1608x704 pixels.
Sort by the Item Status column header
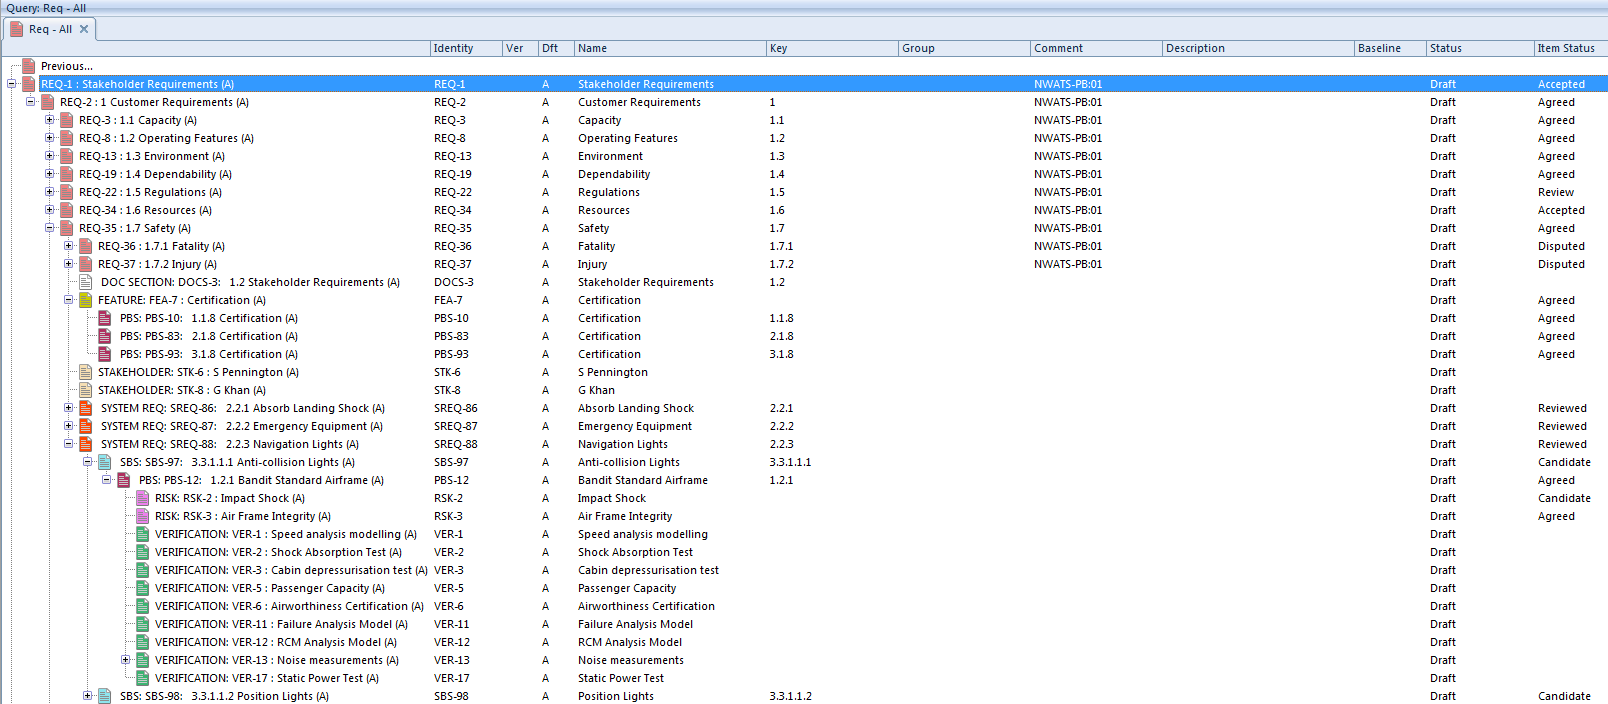[x=1570, y=48]
